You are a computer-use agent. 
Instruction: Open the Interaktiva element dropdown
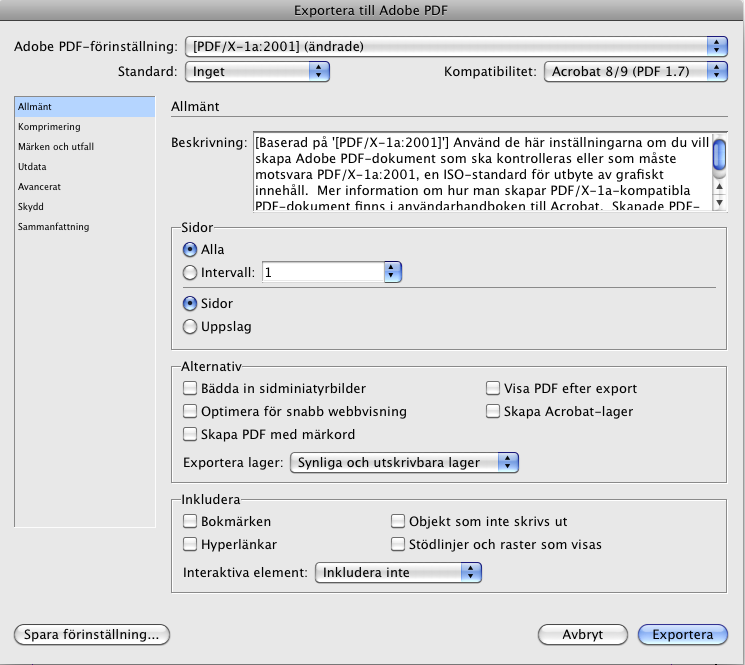[x=398, y=572]
